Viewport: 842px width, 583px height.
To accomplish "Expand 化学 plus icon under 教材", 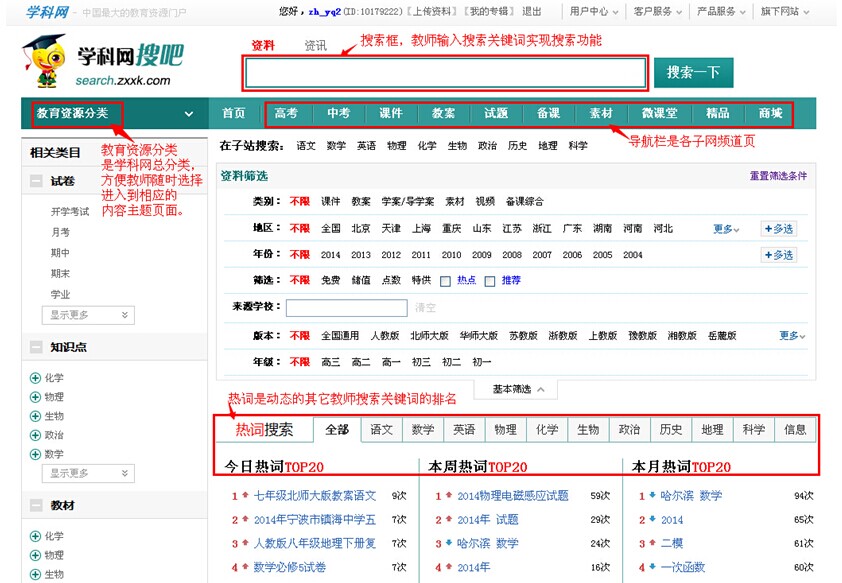I will [35, 536].
